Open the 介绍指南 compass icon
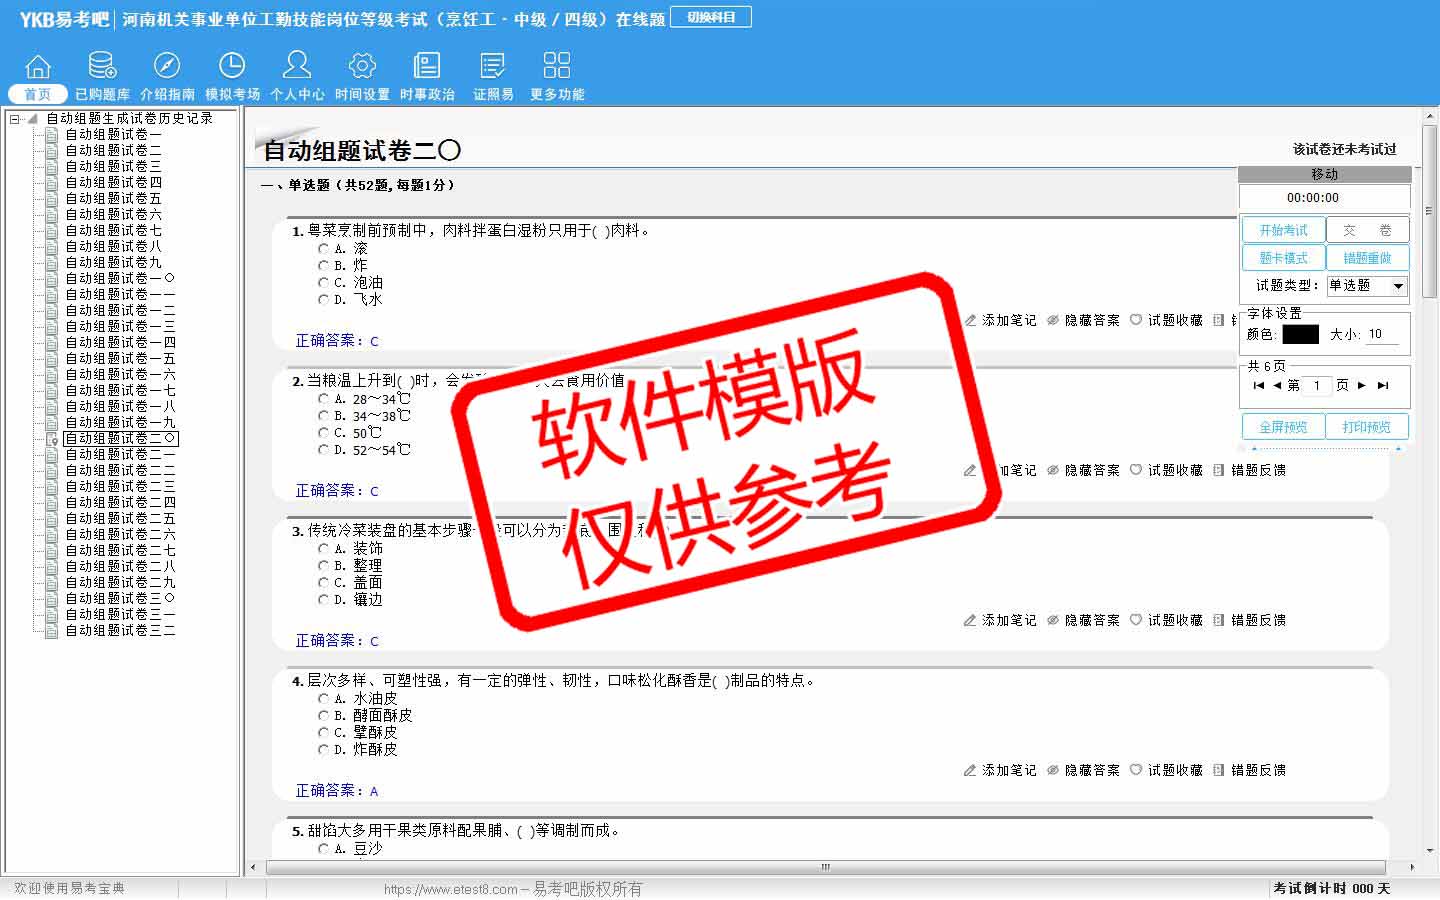This screenshot has width=1440, height=900. click(x=167, y=67)
